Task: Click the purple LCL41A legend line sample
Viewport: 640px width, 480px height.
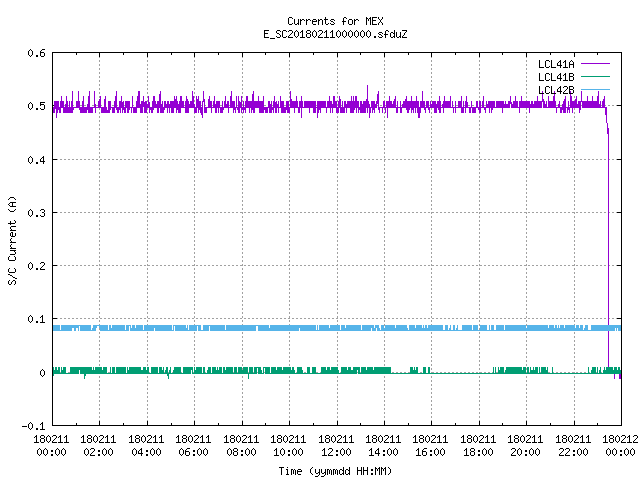Action: pos(595,64)
